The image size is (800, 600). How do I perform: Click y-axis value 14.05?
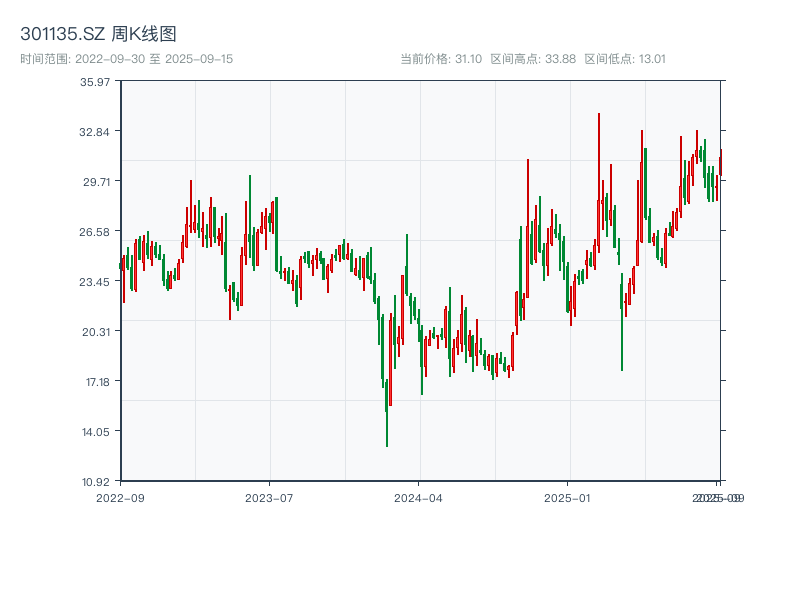tap(96, 432)
